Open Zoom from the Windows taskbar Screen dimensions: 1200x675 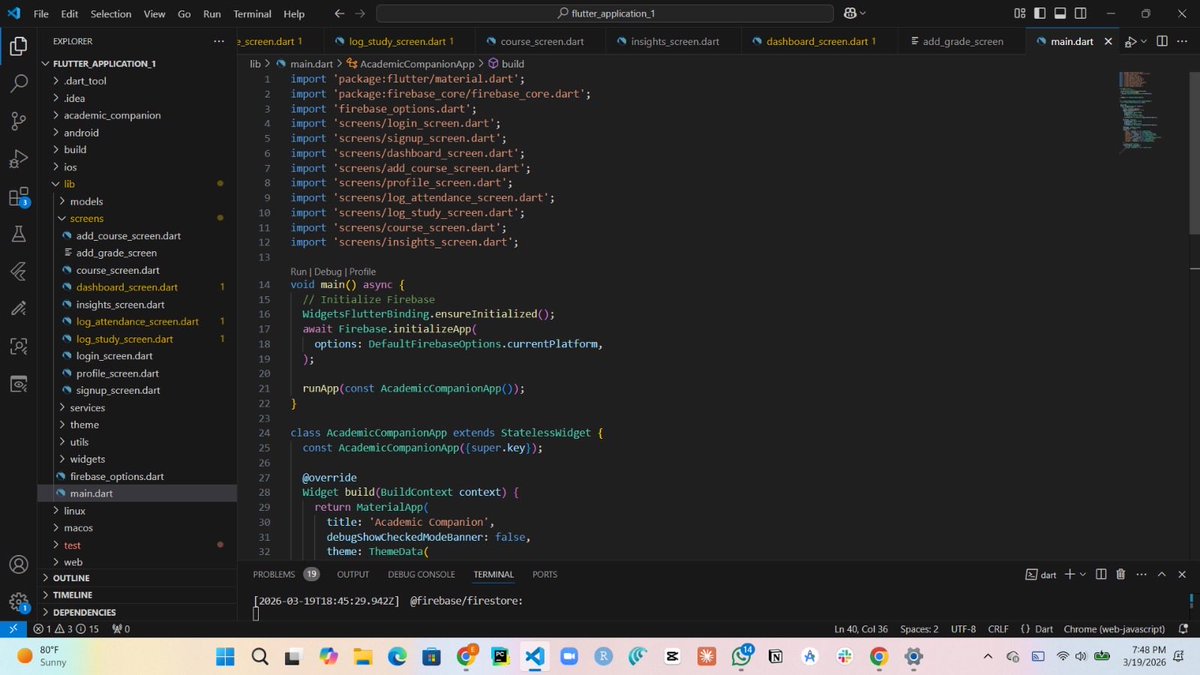coord(569,656)
